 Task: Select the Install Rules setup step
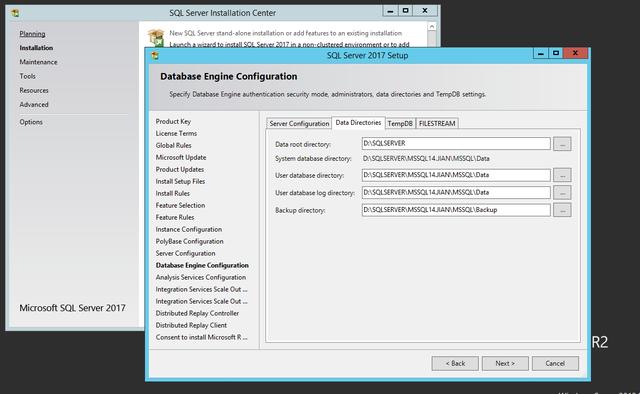tap(173, 194)
